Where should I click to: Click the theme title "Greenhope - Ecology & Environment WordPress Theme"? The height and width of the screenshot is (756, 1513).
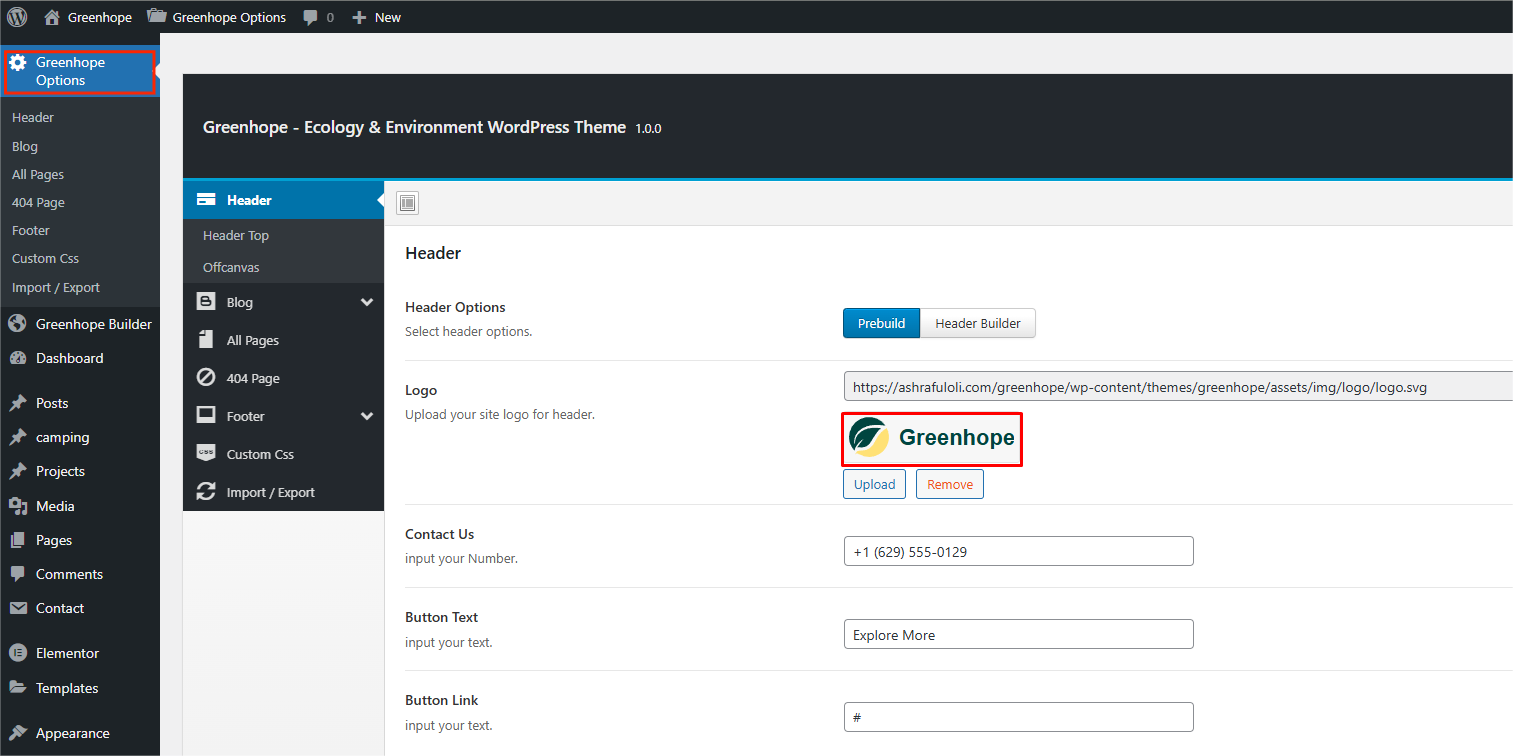(414, 127)
